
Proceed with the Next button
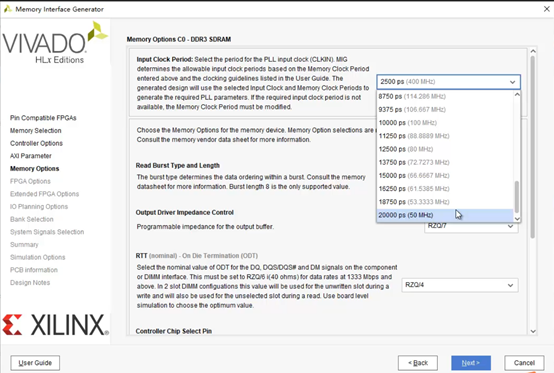[x=471, y=363]
